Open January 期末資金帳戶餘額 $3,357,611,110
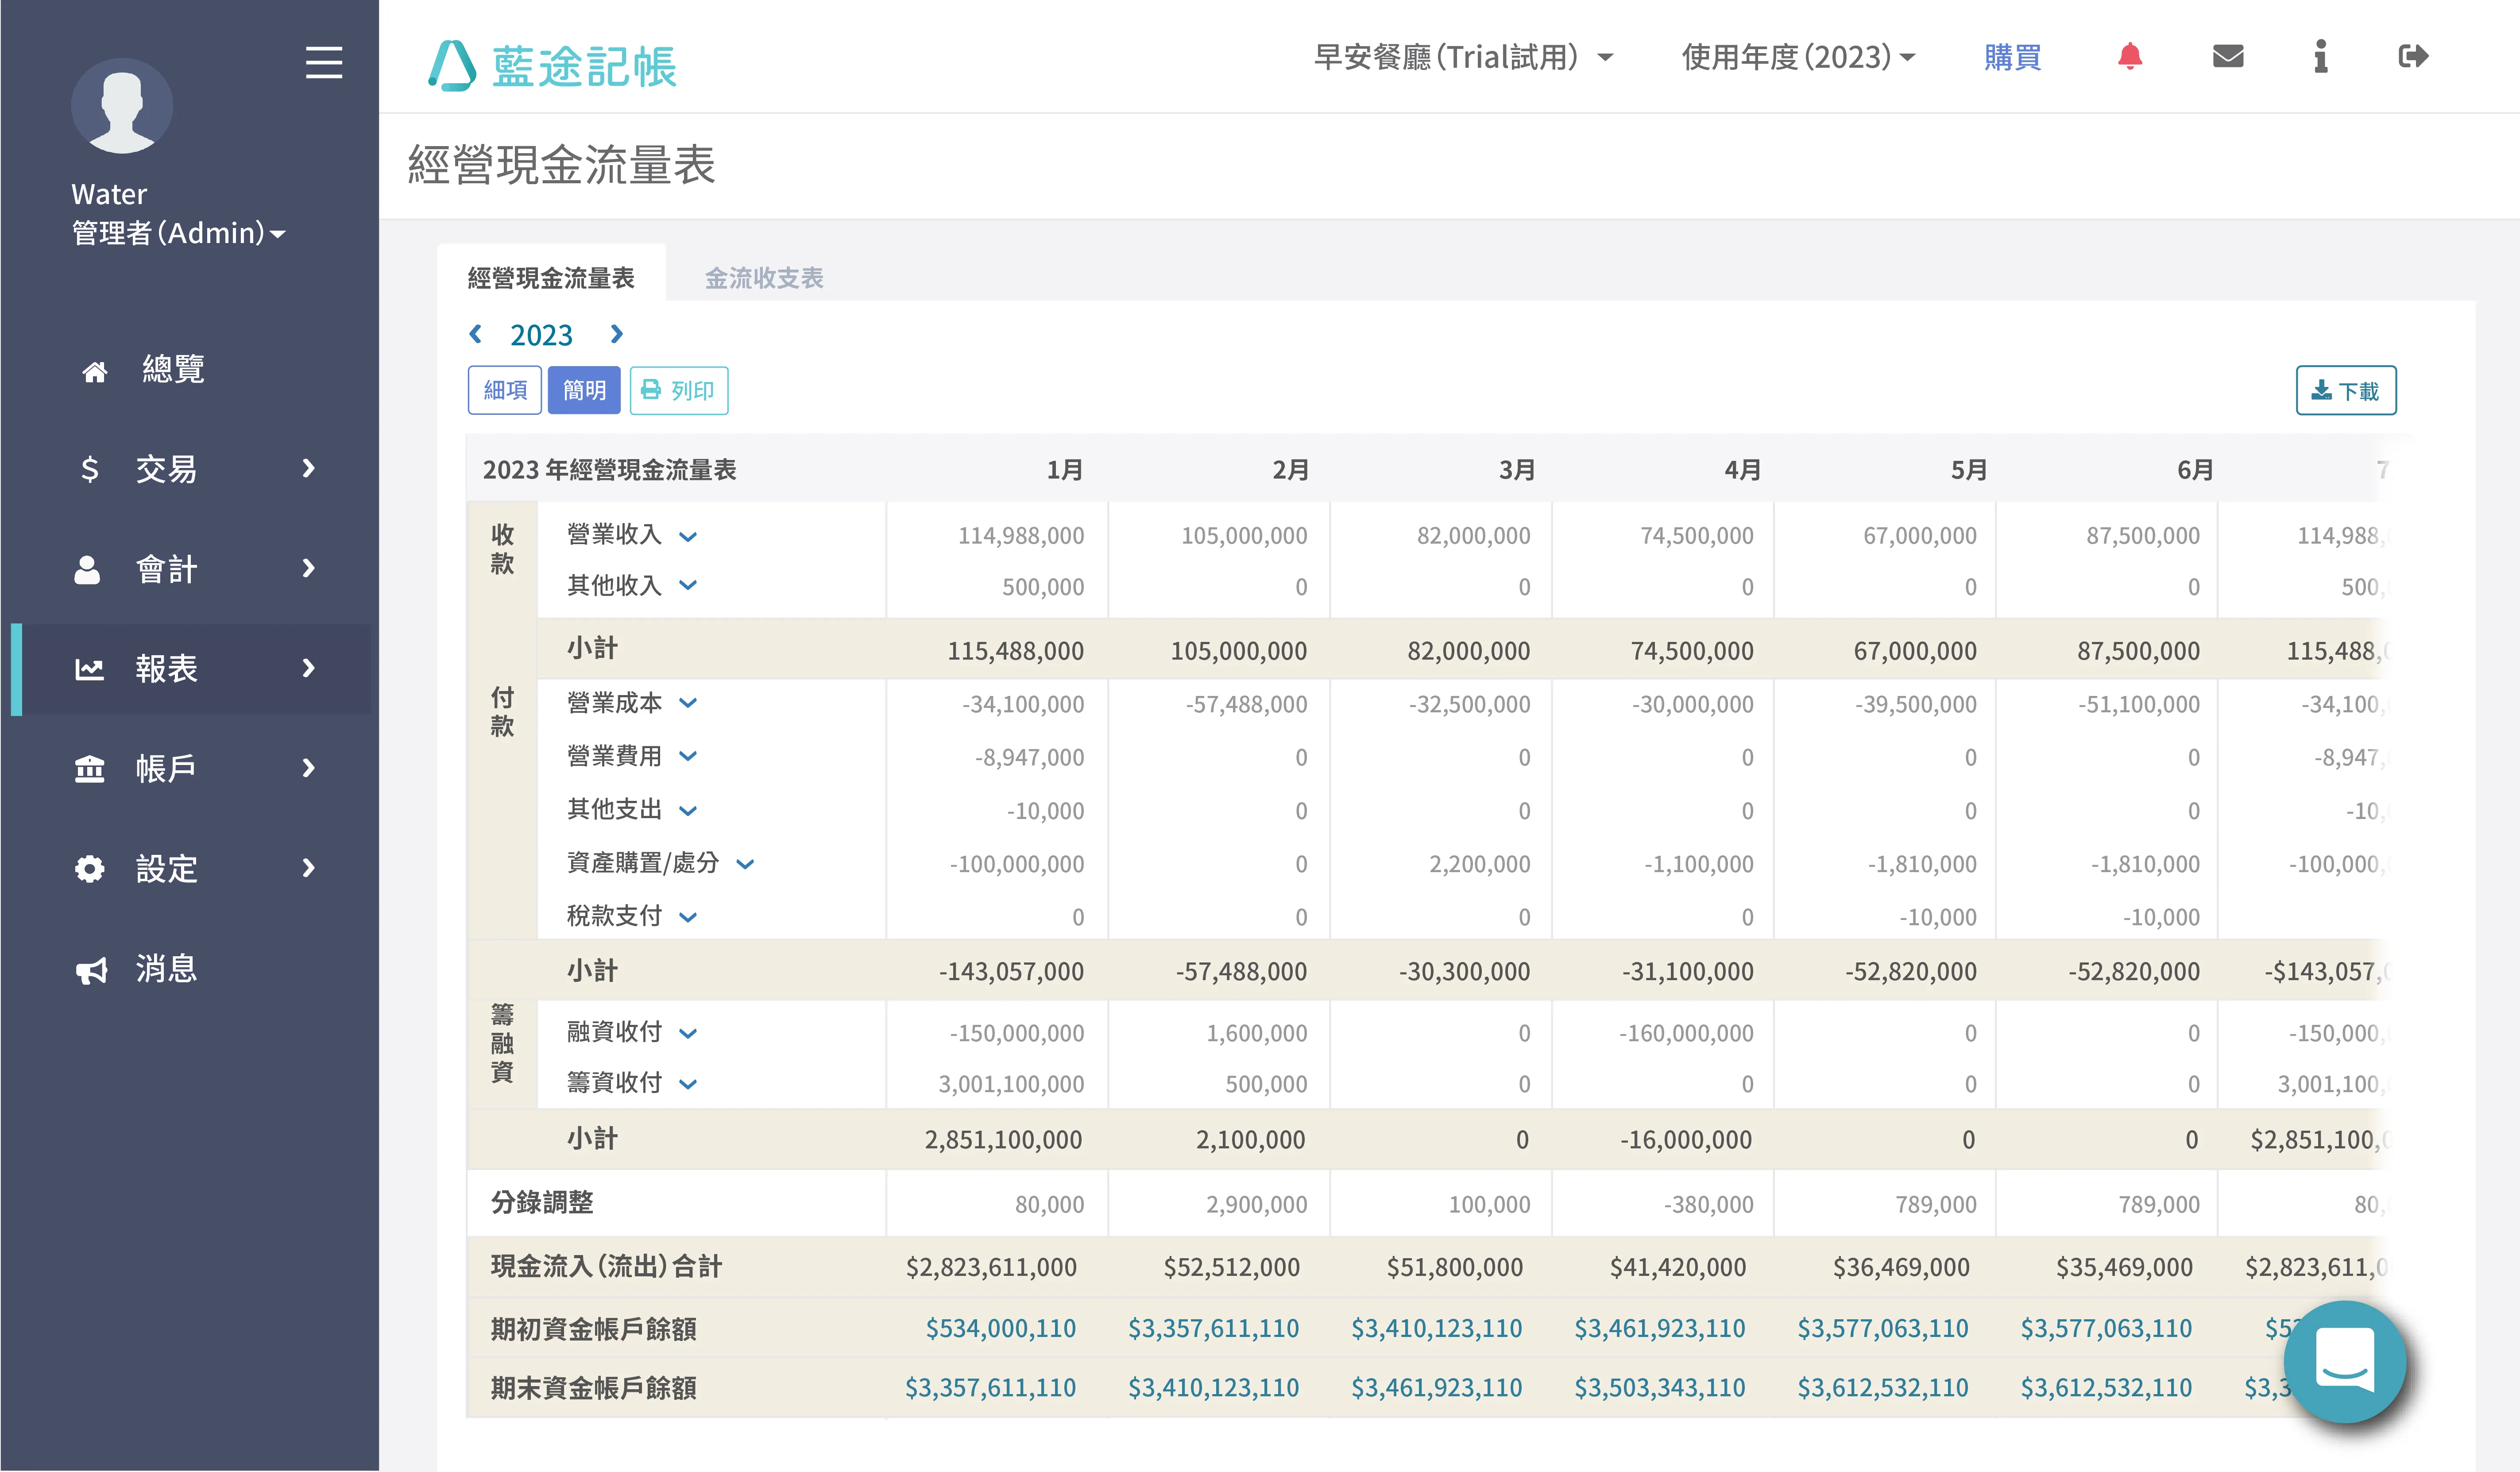 [990, 1387]
